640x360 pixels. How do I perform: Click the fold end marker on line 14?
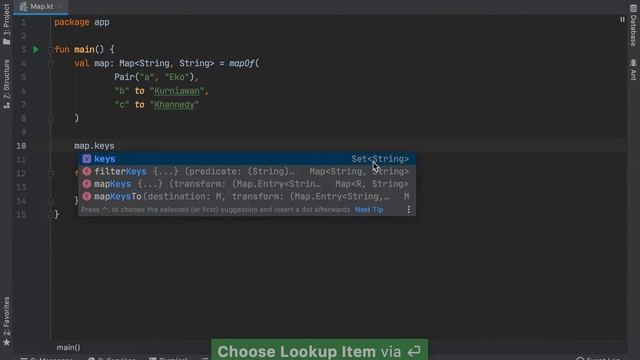pyautogui.click(x=50, y=201)
